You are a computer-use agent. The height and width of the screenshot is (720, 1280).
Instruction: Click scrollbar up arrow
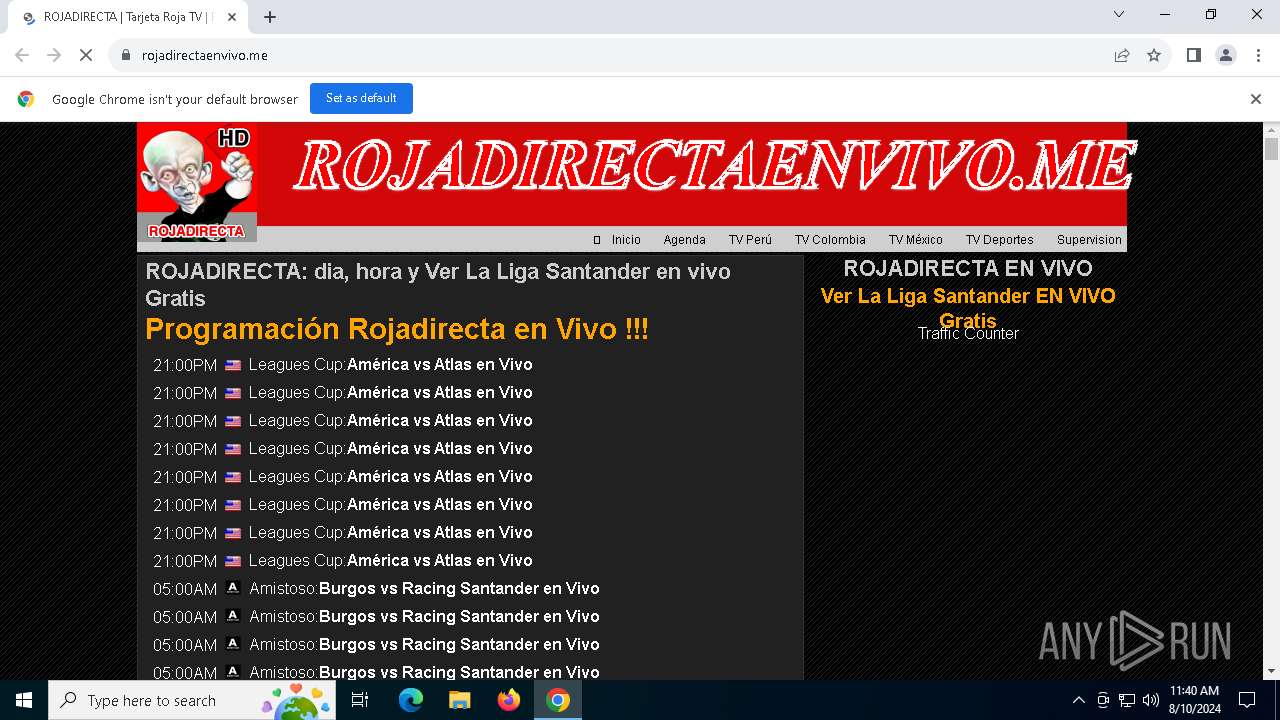(1271, 130)
